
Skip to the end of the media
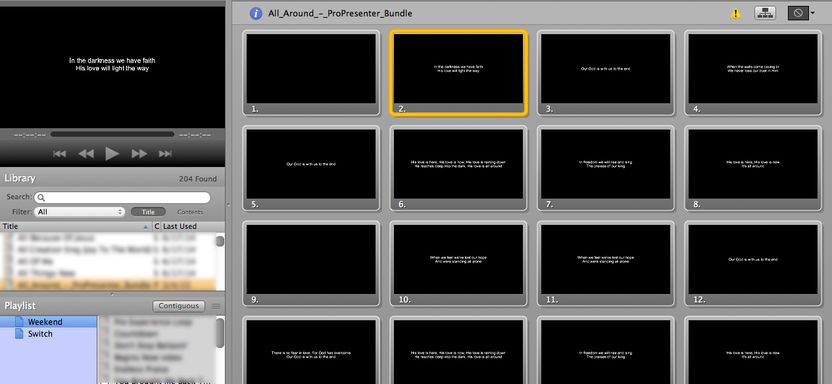pos(166,154)
